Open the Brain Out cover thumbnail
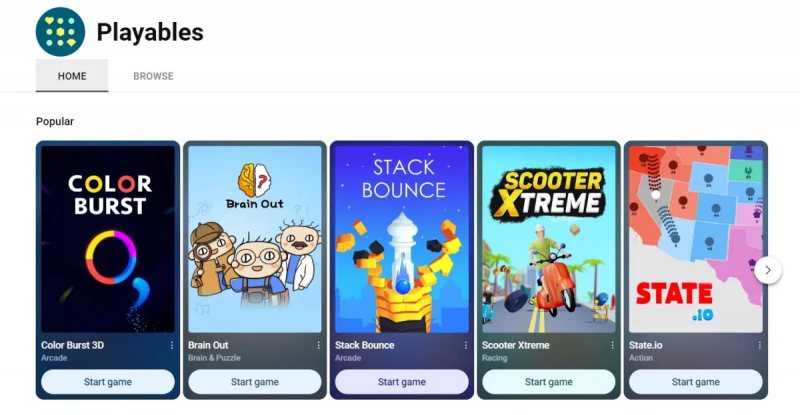 [255, 239]
